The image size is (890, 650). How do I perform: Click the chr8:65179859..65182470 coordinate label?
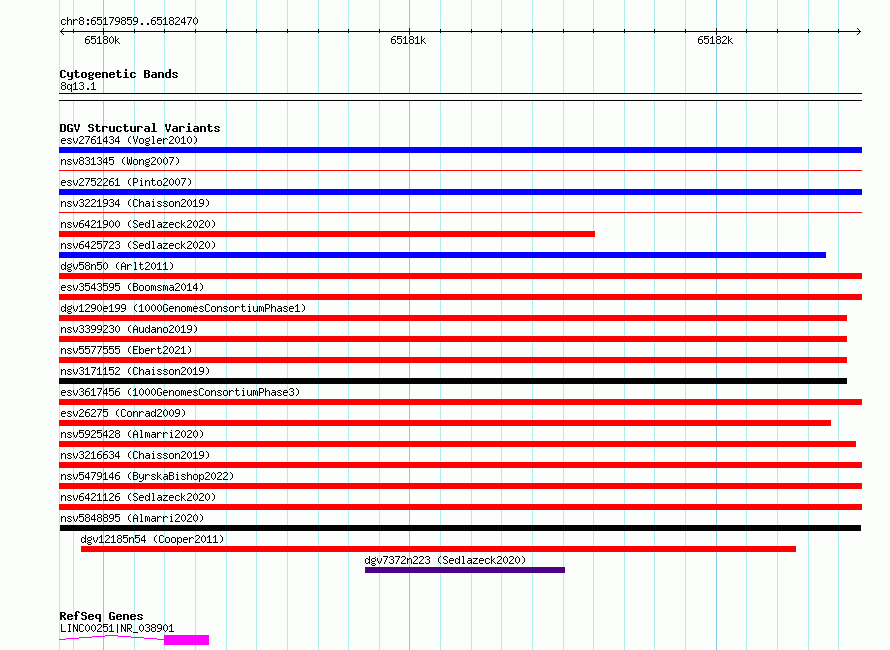coord(129,21)
